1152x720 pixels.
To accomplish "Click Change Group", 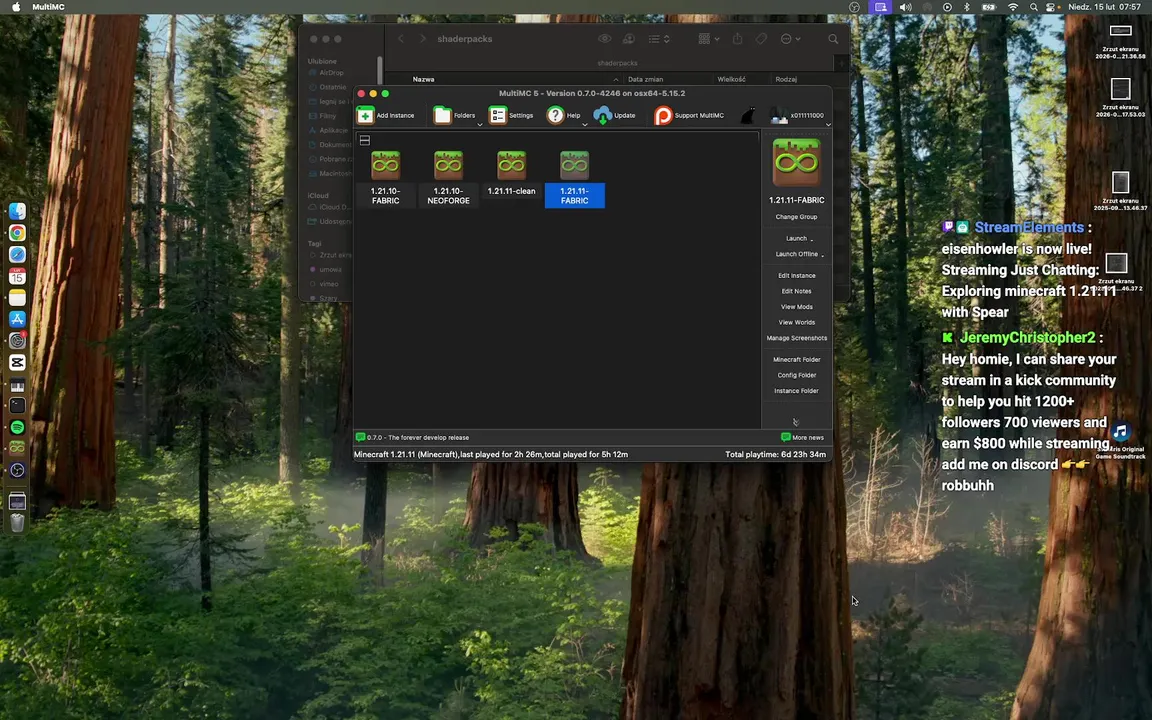I will pyautogui.click(x=796, y=217).
